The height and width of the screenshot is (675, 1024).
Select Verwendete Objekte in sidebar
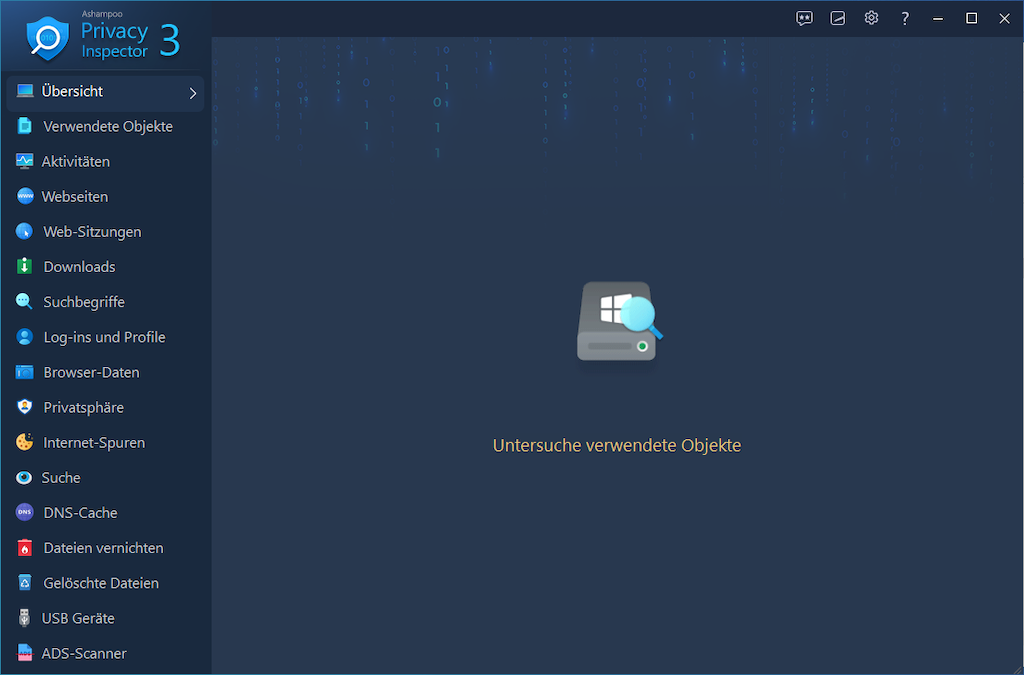(x=107, y=127)
